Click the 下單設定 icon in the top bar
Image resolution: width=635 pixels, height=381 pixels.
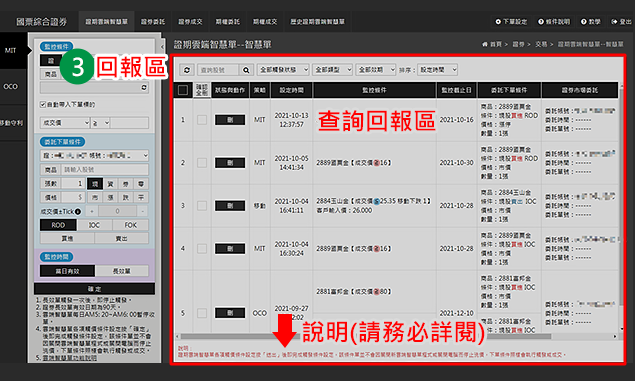(498, 22)
